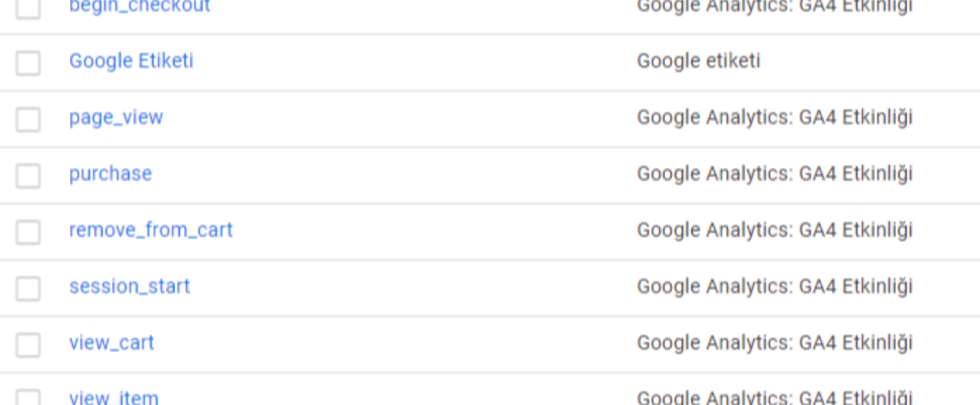Select the checkbox for view_item tag

pos(28,398)
